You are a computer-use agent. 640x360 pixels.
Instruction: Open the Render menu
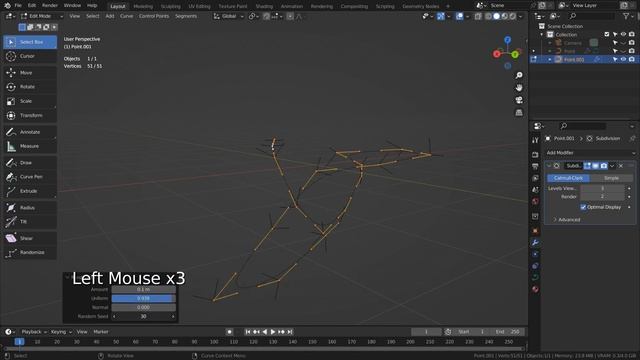tap(50, 6)
